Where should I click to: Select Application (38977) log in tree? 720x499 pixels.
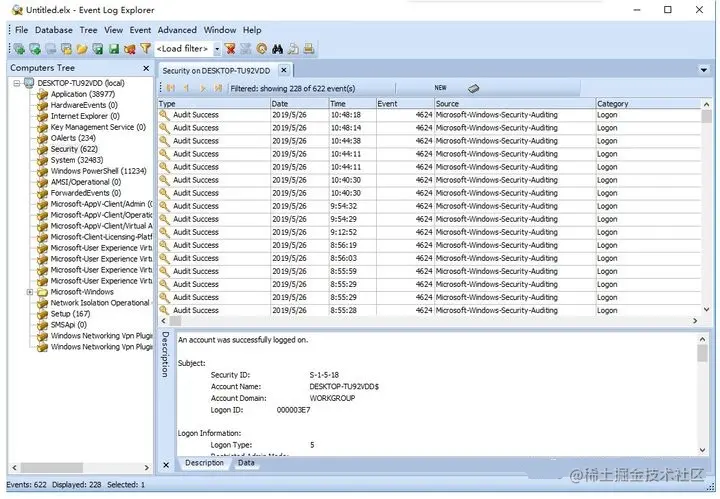[83, 94]
